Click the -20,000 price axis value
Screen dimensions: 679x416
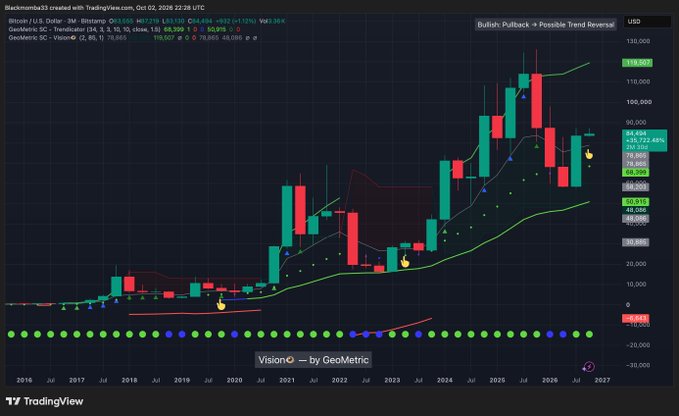[x=638, y=345]
